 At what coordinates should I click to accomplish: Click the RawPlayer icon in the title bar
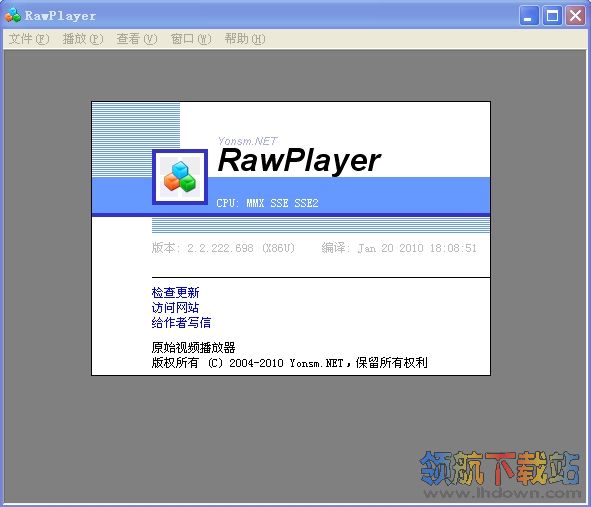tap(13, 15)
